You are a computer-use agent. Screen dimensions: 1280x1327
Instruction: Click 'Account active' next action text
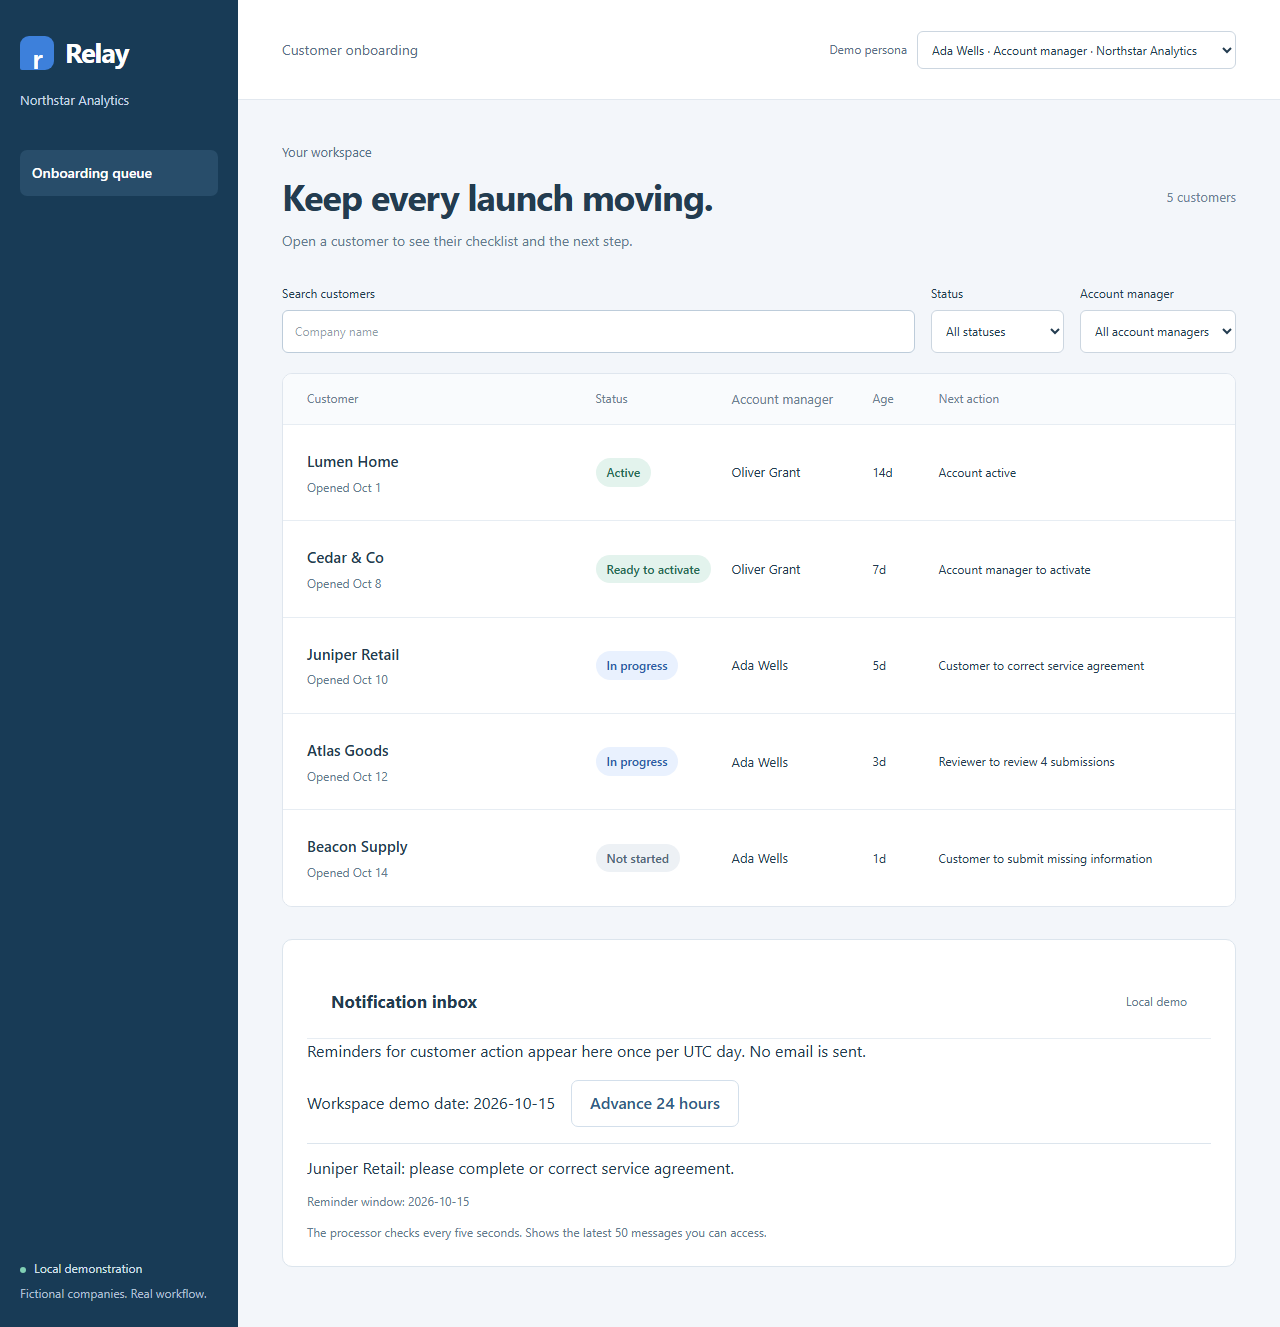point(977,473)
